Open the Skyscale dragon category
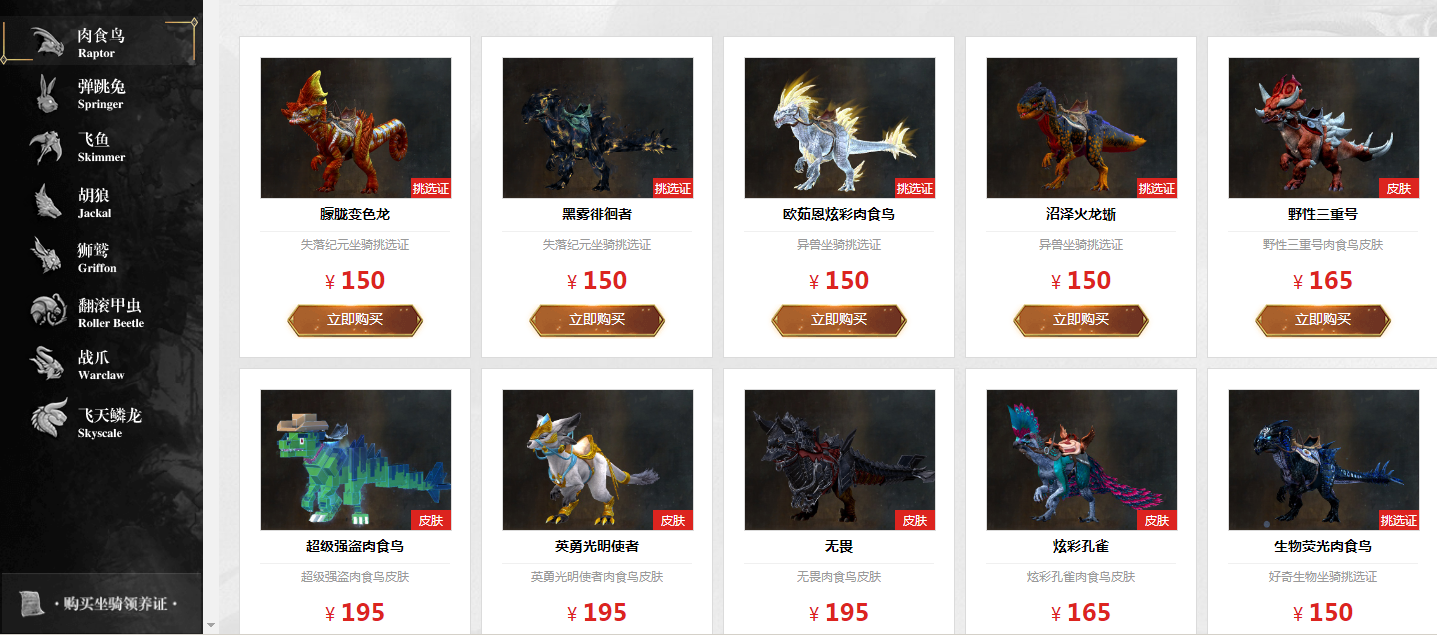This screenshot has width=1437, height=636. [x=49, y=418]
